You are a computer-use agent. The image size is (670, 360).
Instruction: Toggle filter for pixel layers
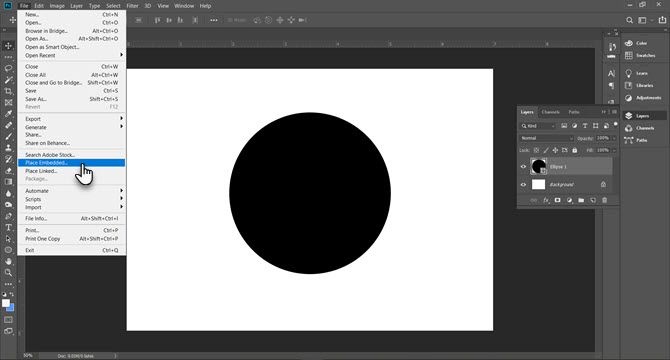click(564, 126)
